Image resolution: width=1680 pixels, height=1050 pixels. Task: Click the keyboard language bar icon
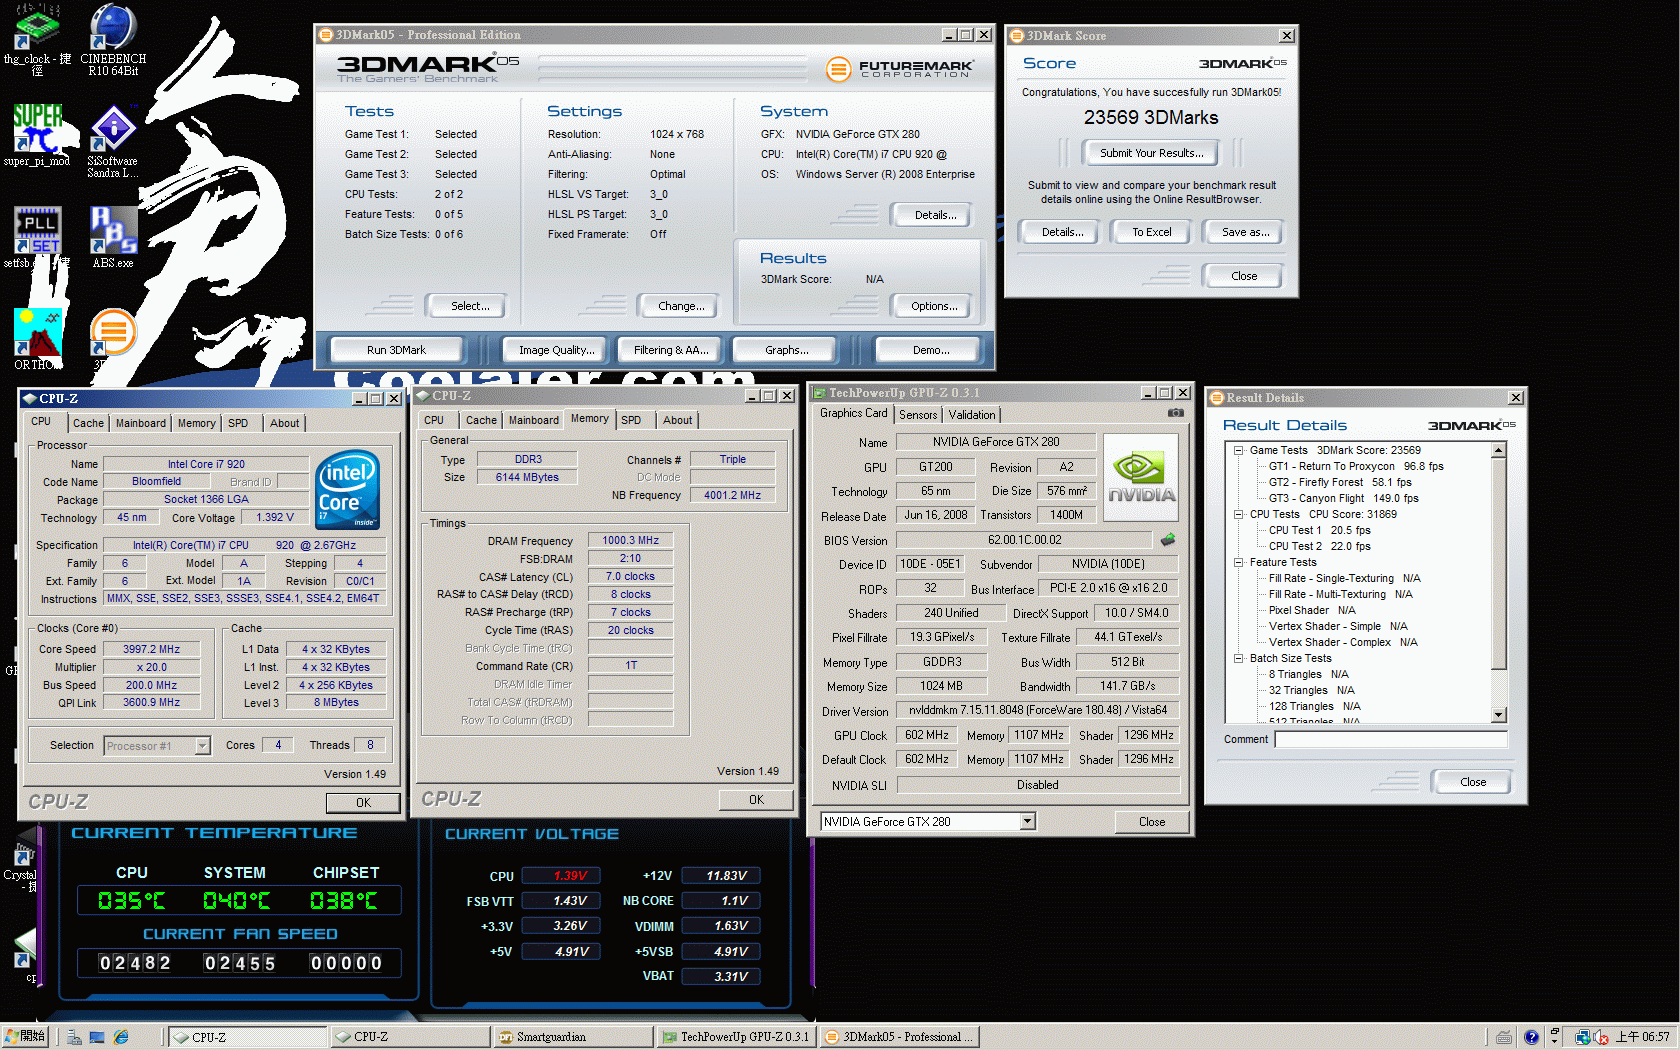tap(1504, 1037)
